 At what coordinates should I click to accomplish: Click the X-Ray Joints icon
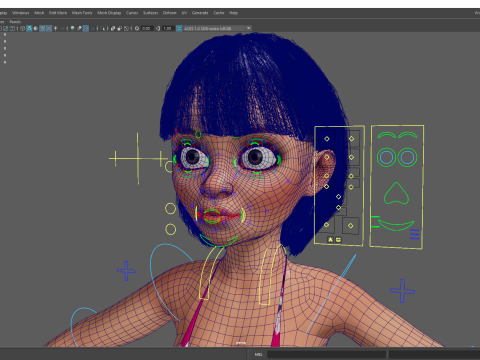[126, 29]
